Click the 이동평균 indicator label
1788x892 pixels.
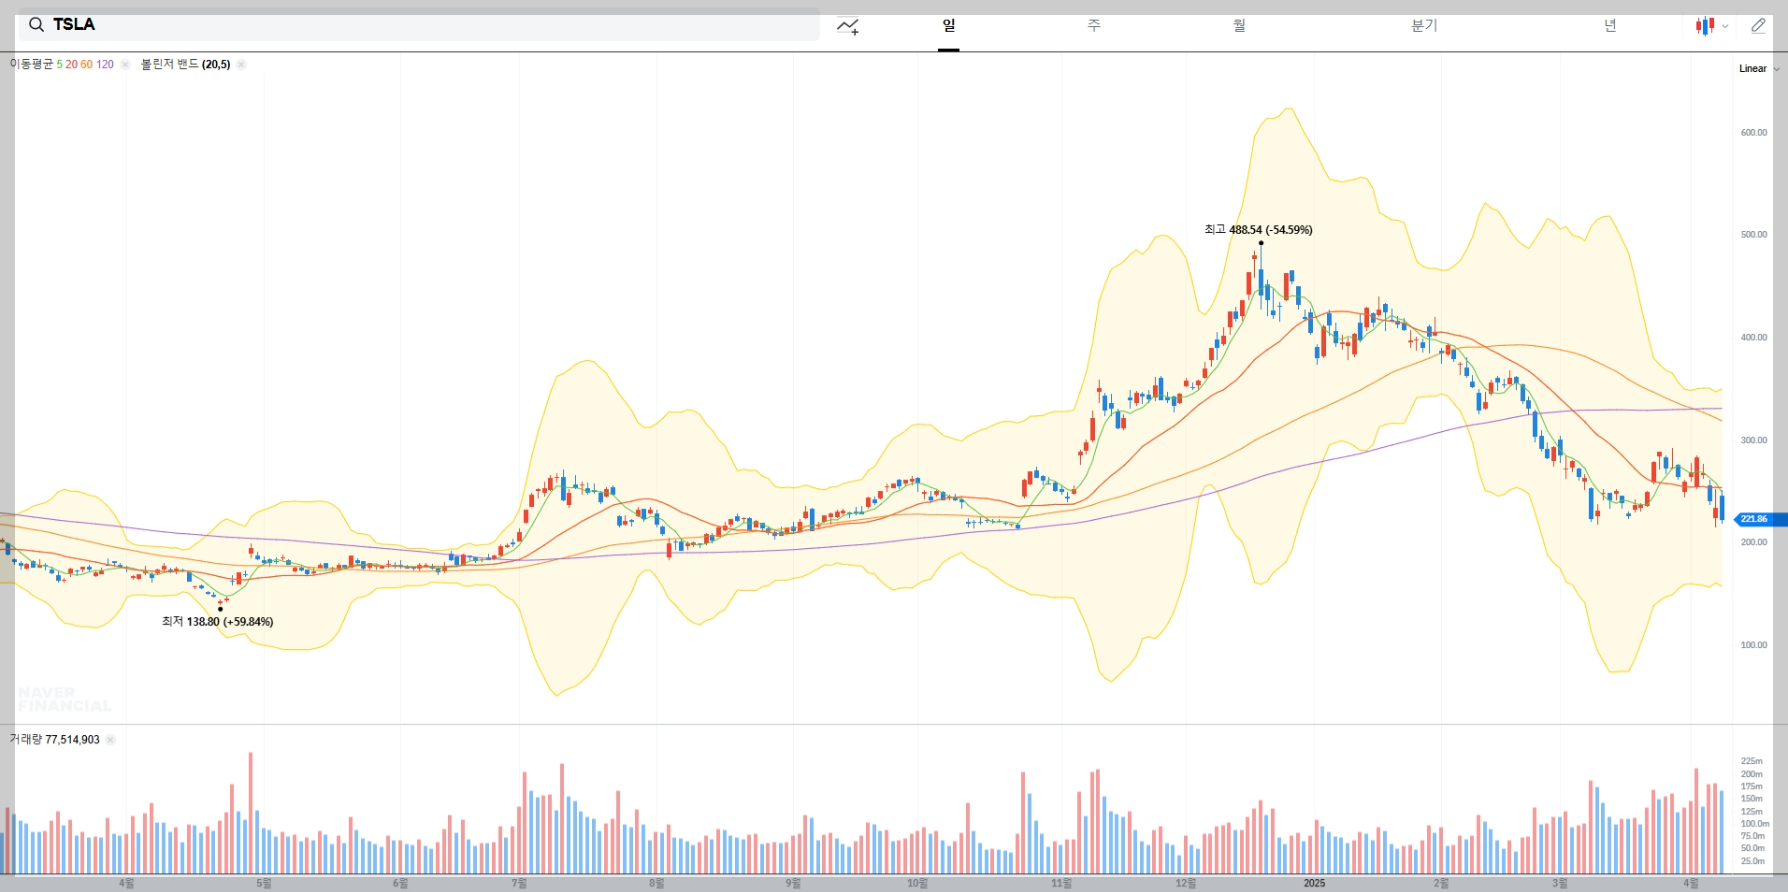pyautogui.click(x=31, y=64)
